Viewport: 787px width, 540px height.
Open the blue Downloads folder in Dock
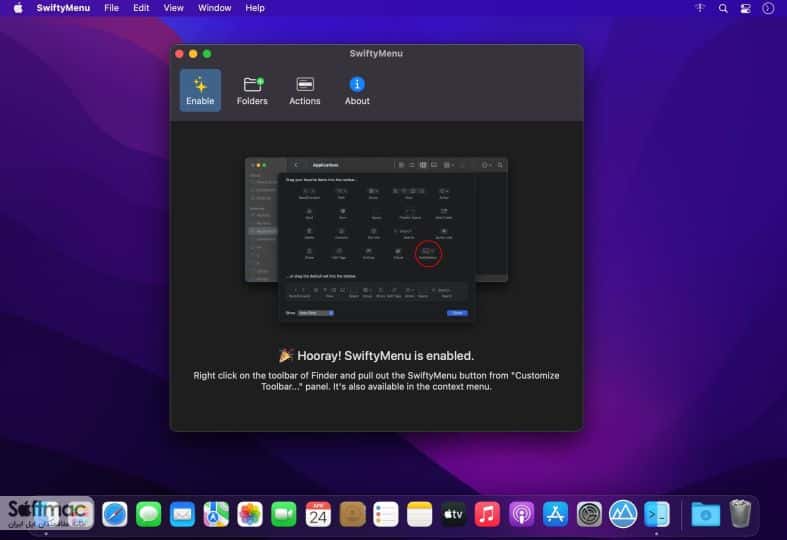coord(705,514)
